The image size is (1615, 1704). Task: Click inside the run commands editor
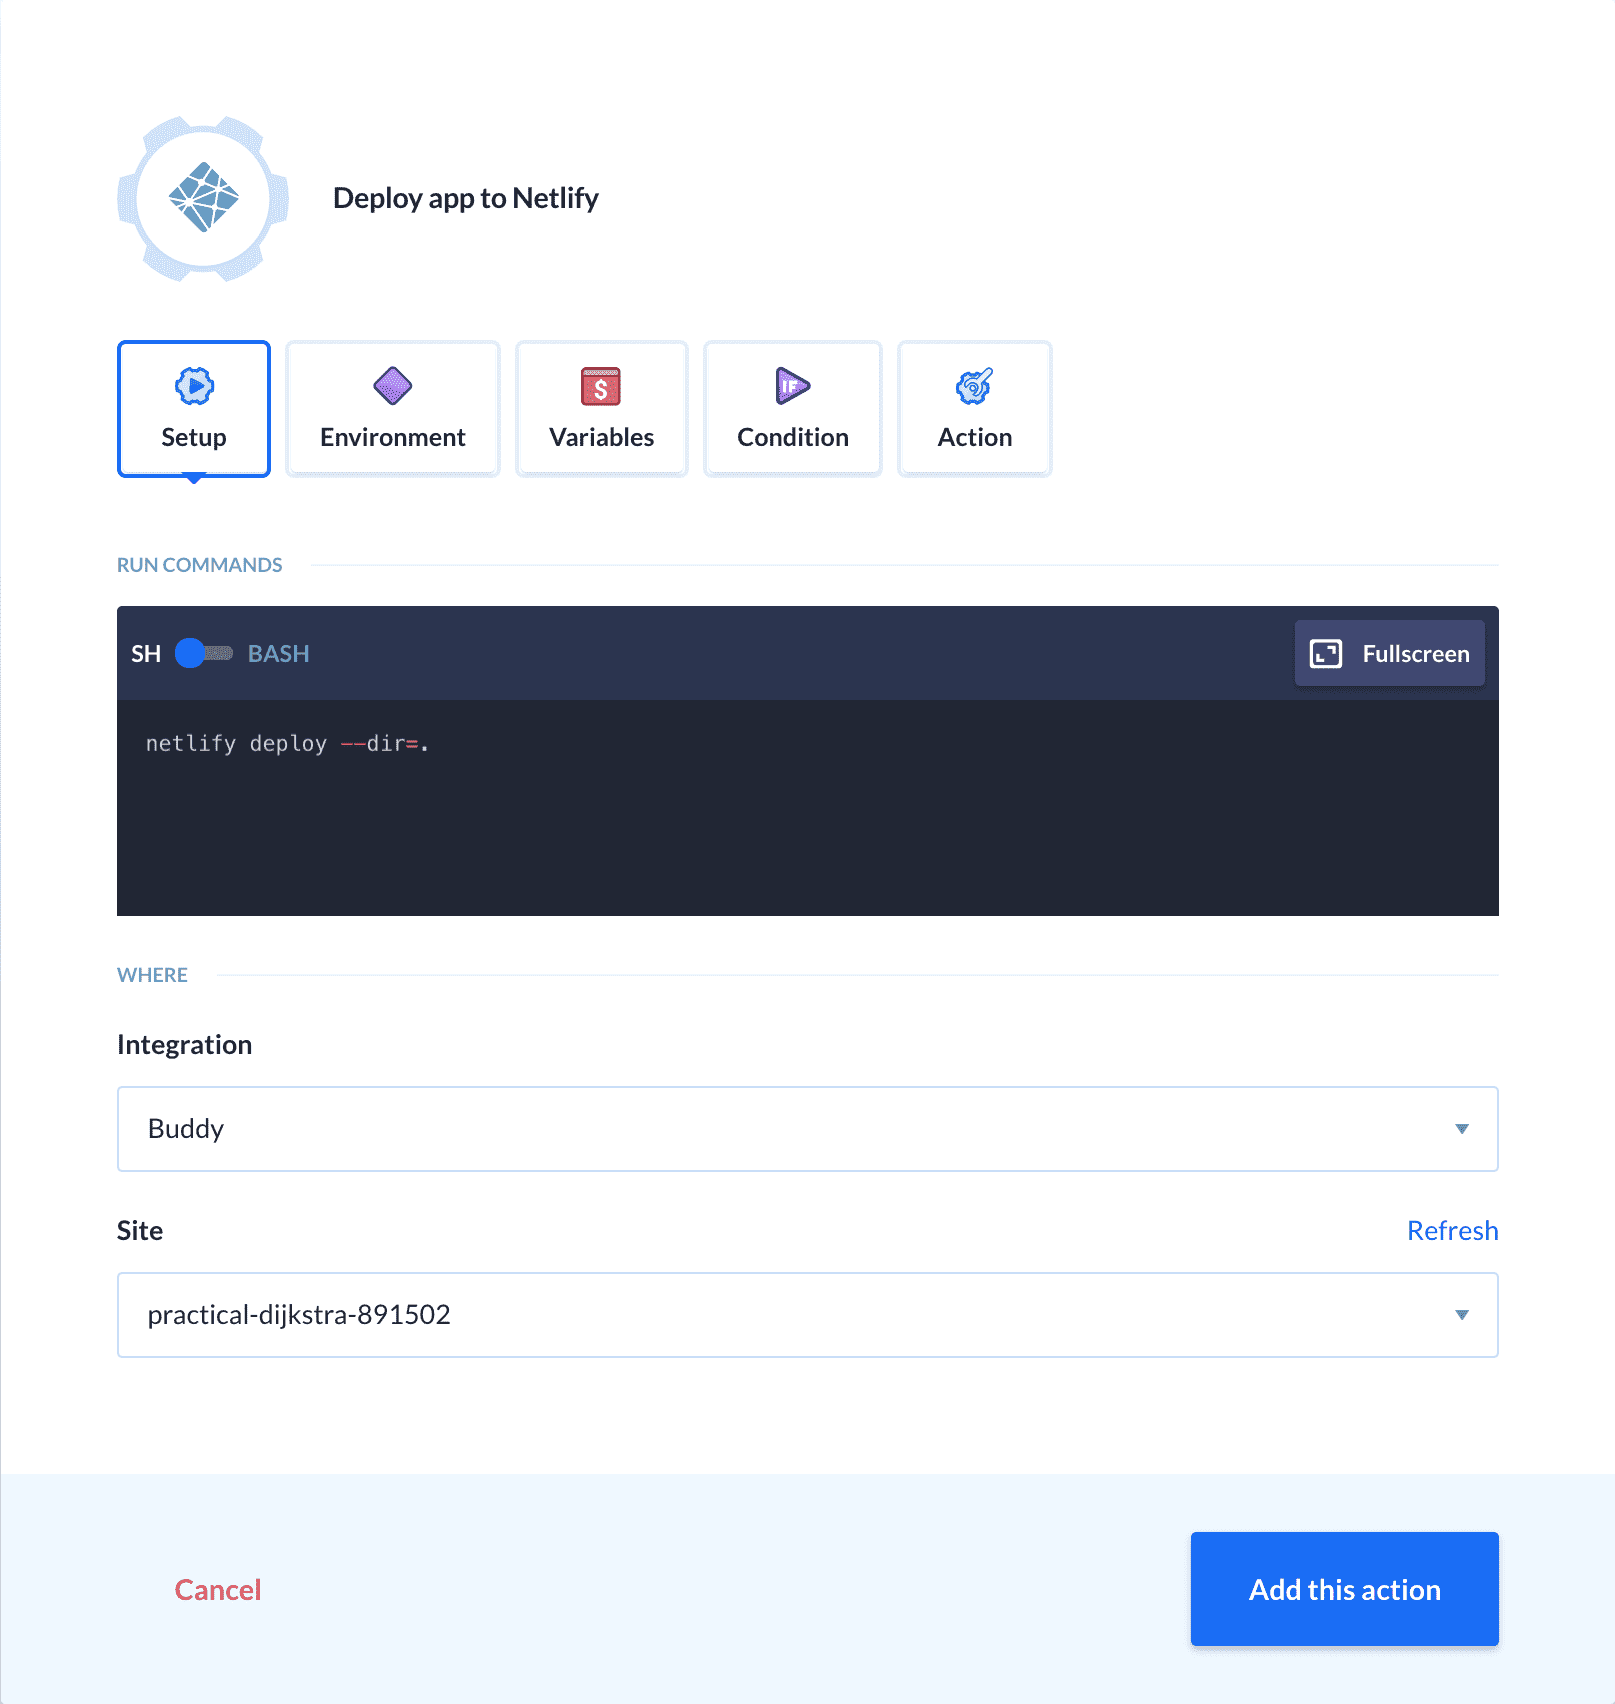pyautogui.click(x=808, y=808)
